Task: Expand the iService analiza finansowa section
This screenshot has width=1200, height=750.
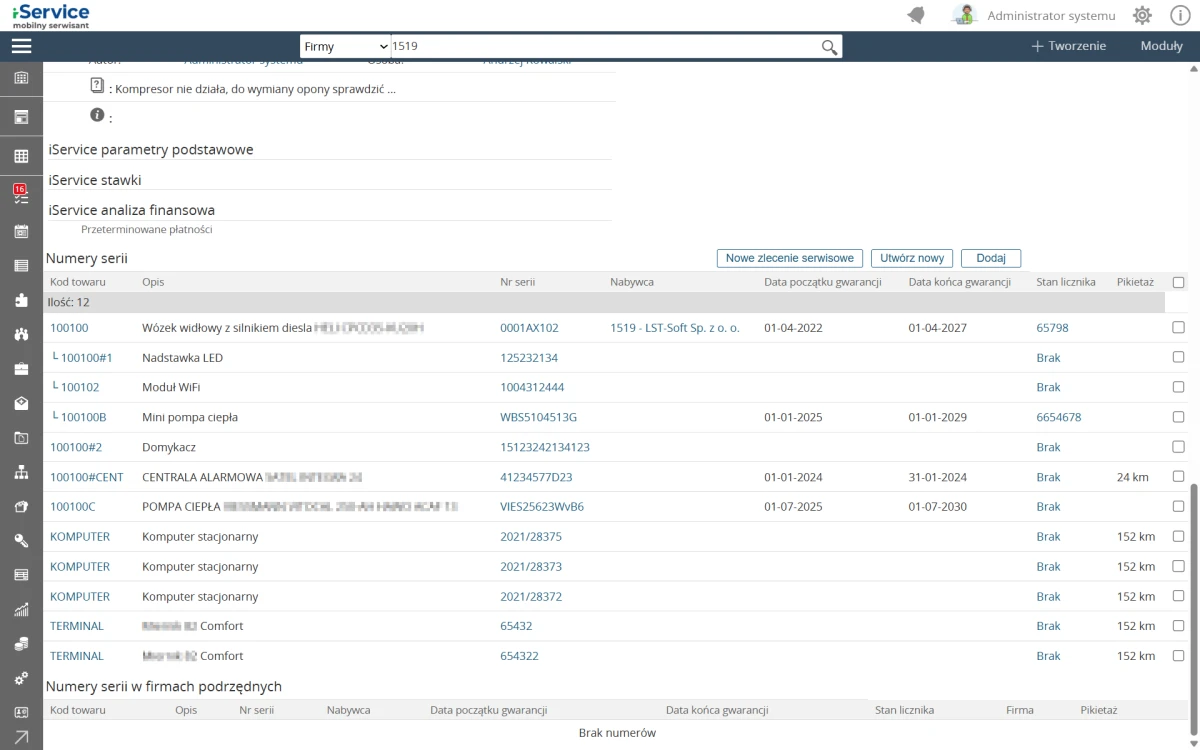Action: click(132, 210)
